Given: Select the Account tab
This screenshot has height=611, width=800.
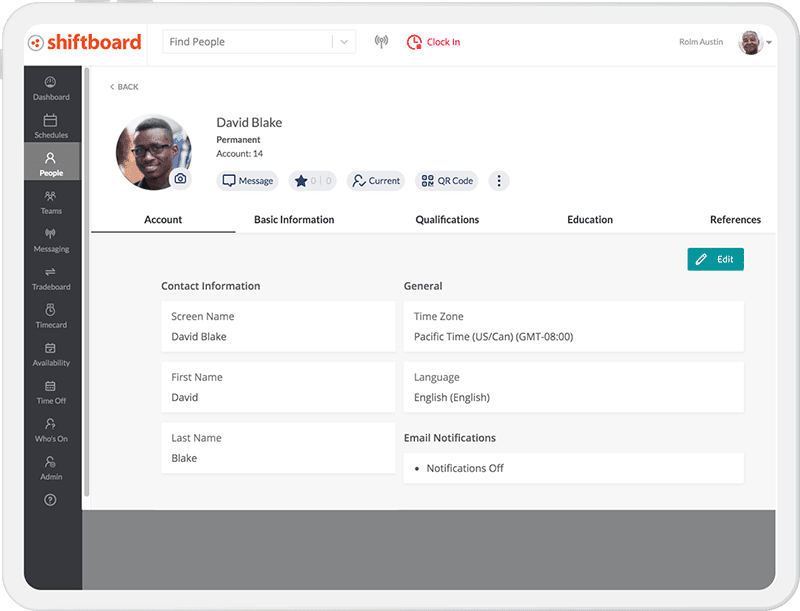Looking at the screenshot, I should [163, 220].
